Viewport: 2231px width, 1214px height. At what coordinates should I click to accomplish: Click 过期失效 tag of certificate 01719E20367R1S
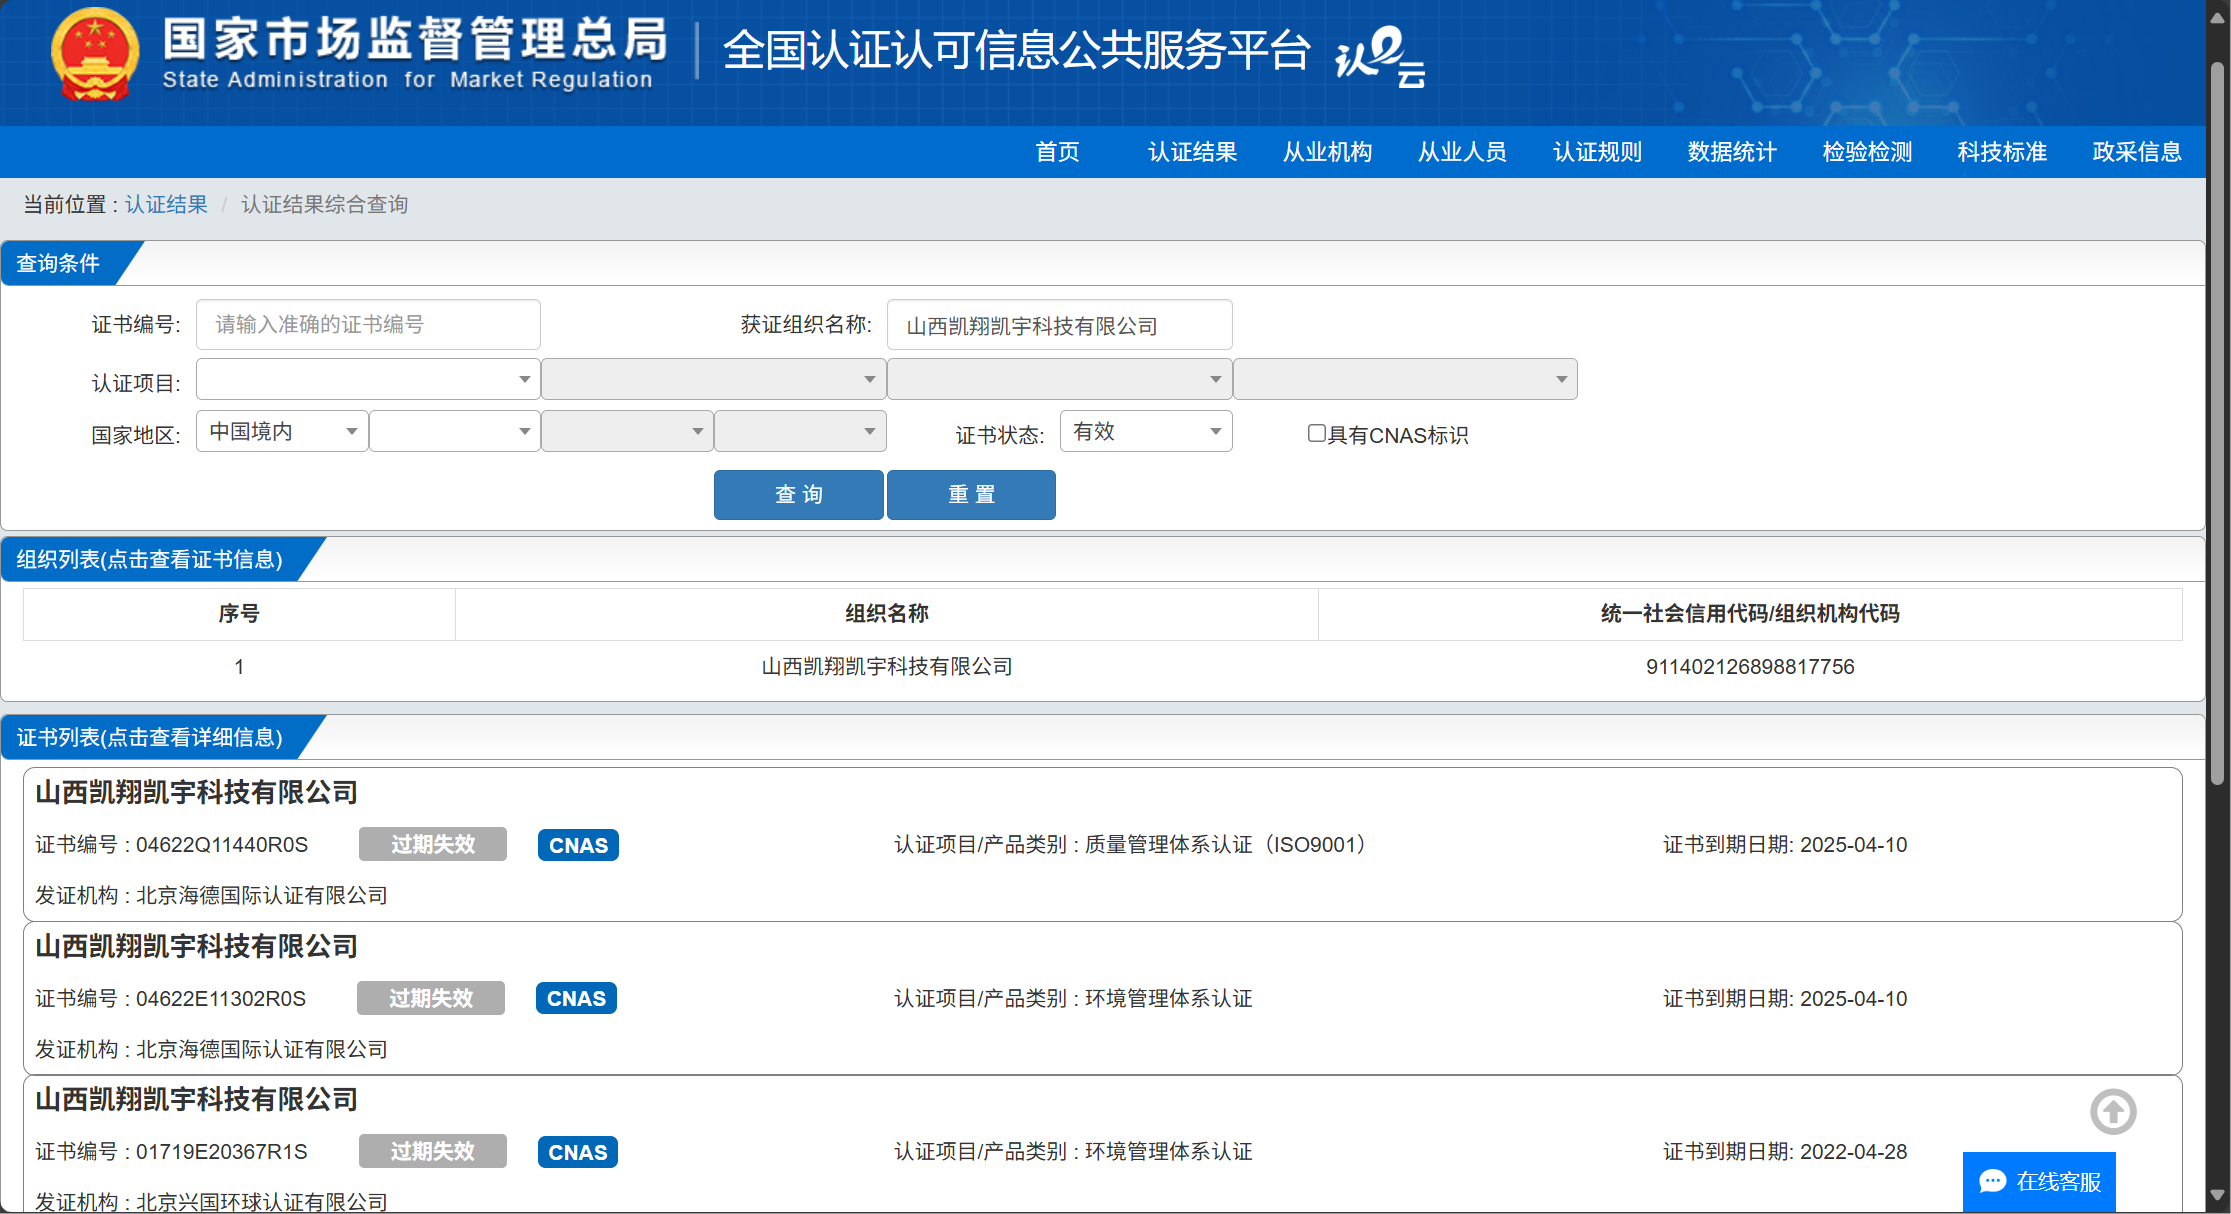click(x=433, y=1151)
